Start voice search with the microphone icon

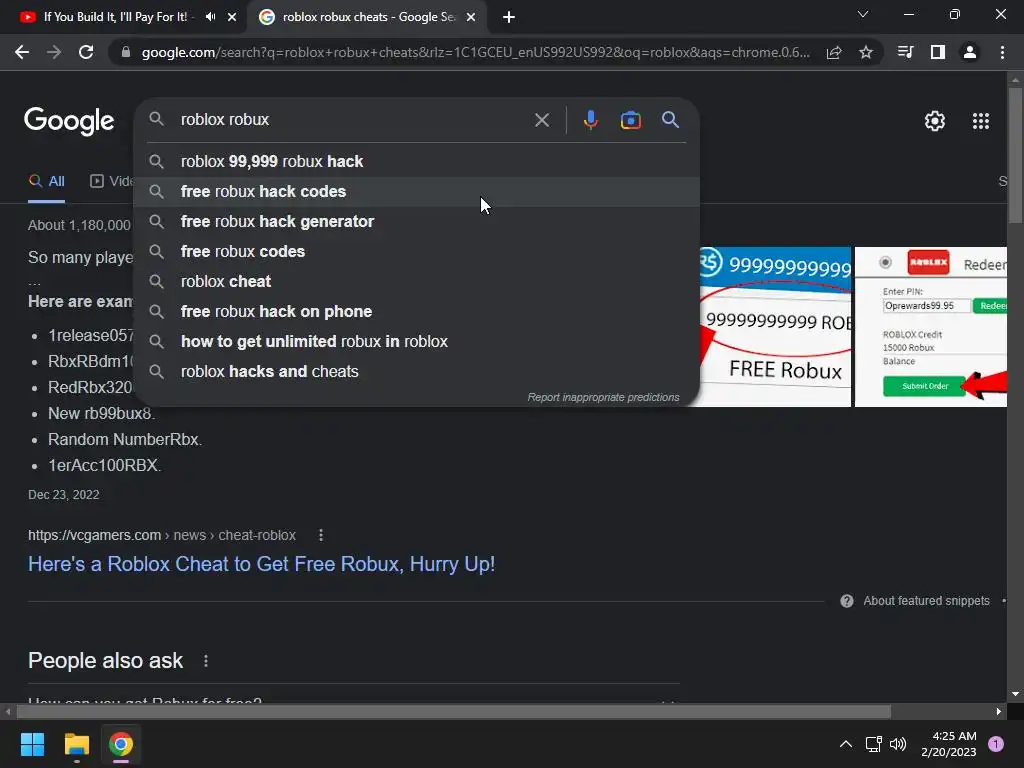point(590,120)
